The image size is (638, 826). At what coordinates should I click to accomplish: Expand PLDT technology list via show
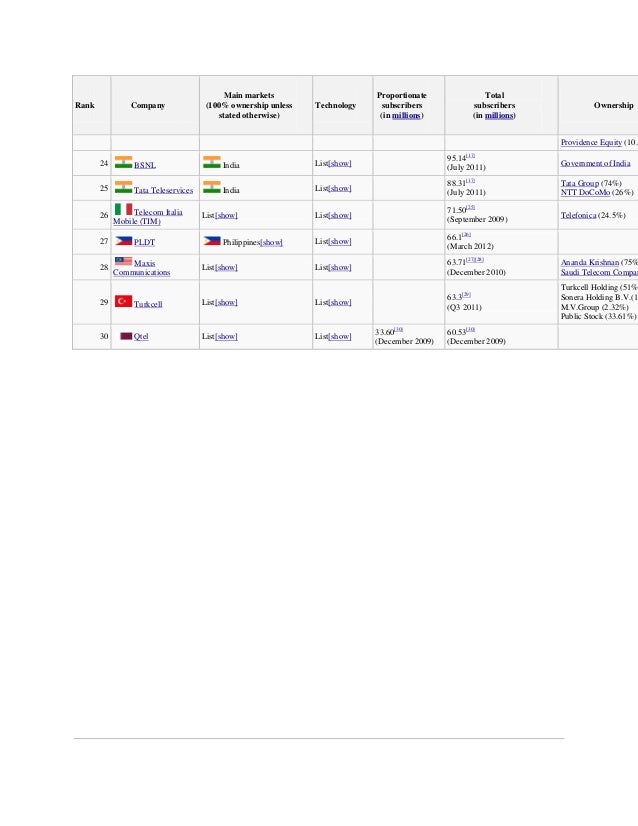(x=340, y=241)
